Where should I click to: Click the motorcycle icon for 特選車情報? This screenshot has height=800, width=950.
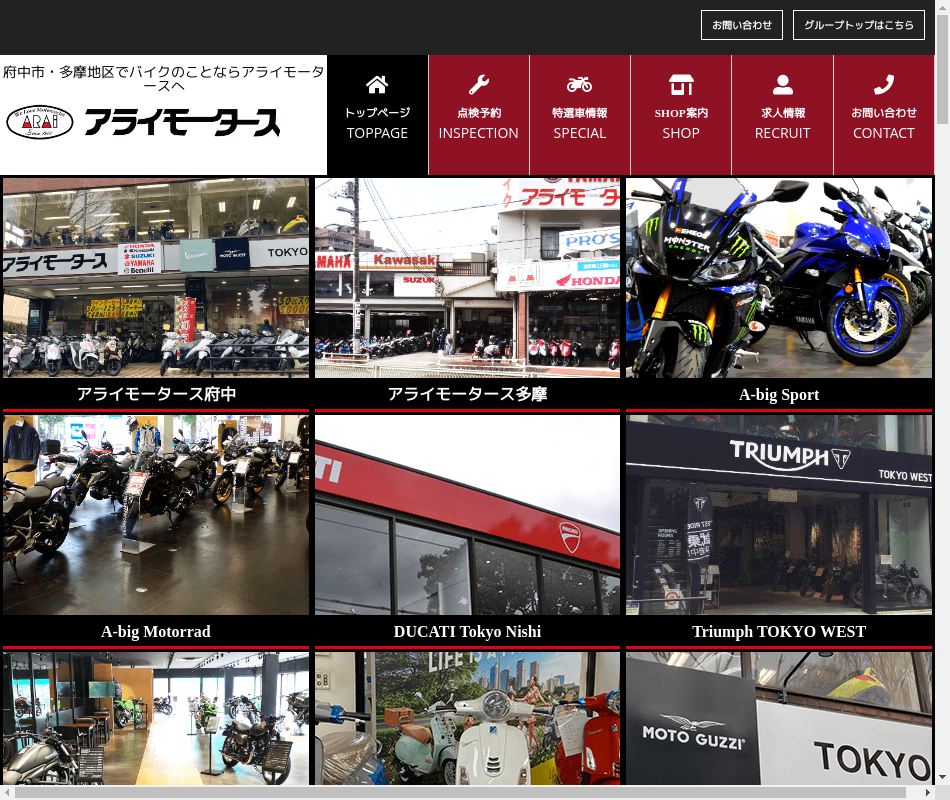click(x=580, y=85)
